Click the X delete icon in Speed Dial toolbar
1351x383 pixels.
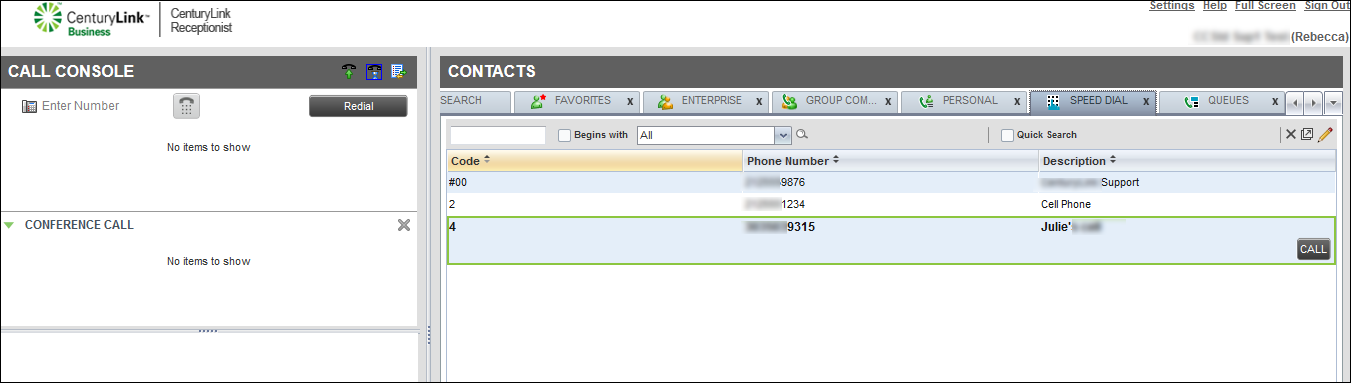coord(1290,134)
